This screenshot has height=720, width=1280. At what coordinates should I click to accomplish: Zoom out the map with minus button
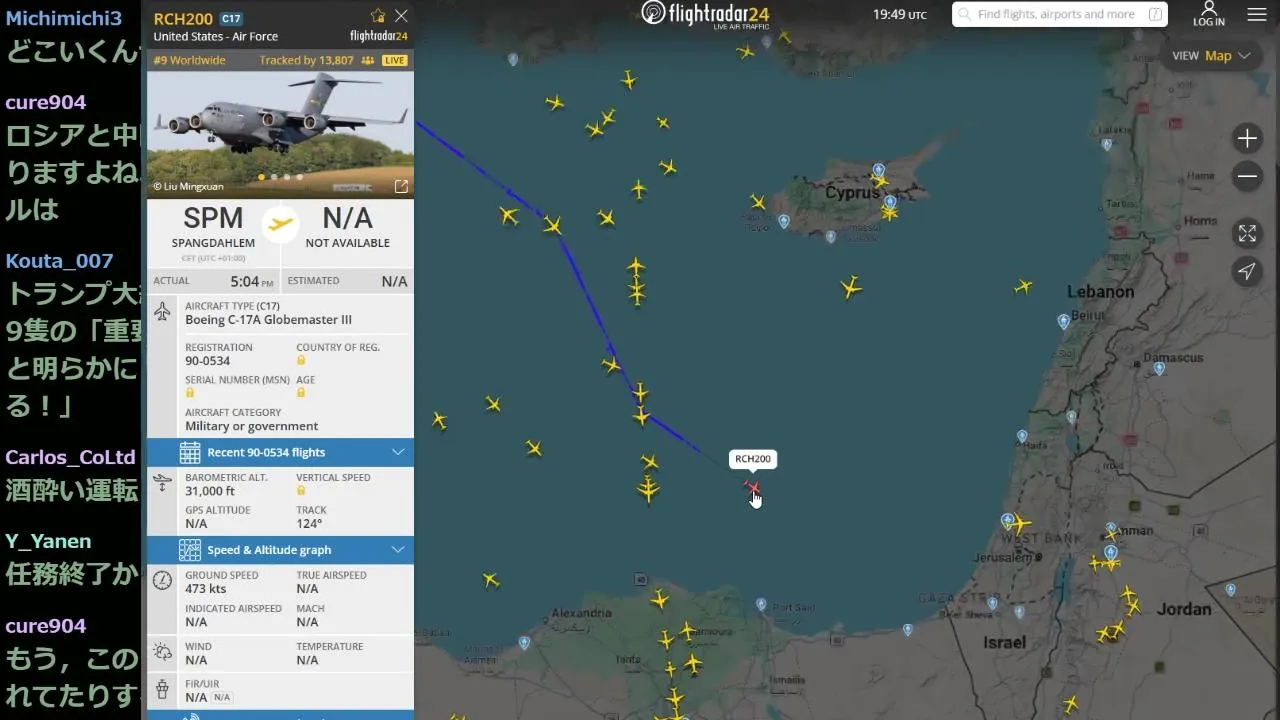pos(1247,177)
